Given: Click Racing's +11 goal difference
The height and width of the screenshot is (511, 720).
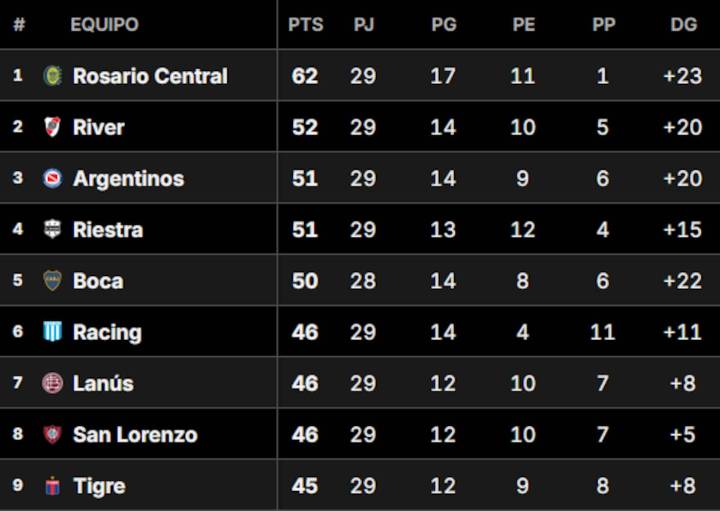Looking at the screenshot, I should pos(682,332).
